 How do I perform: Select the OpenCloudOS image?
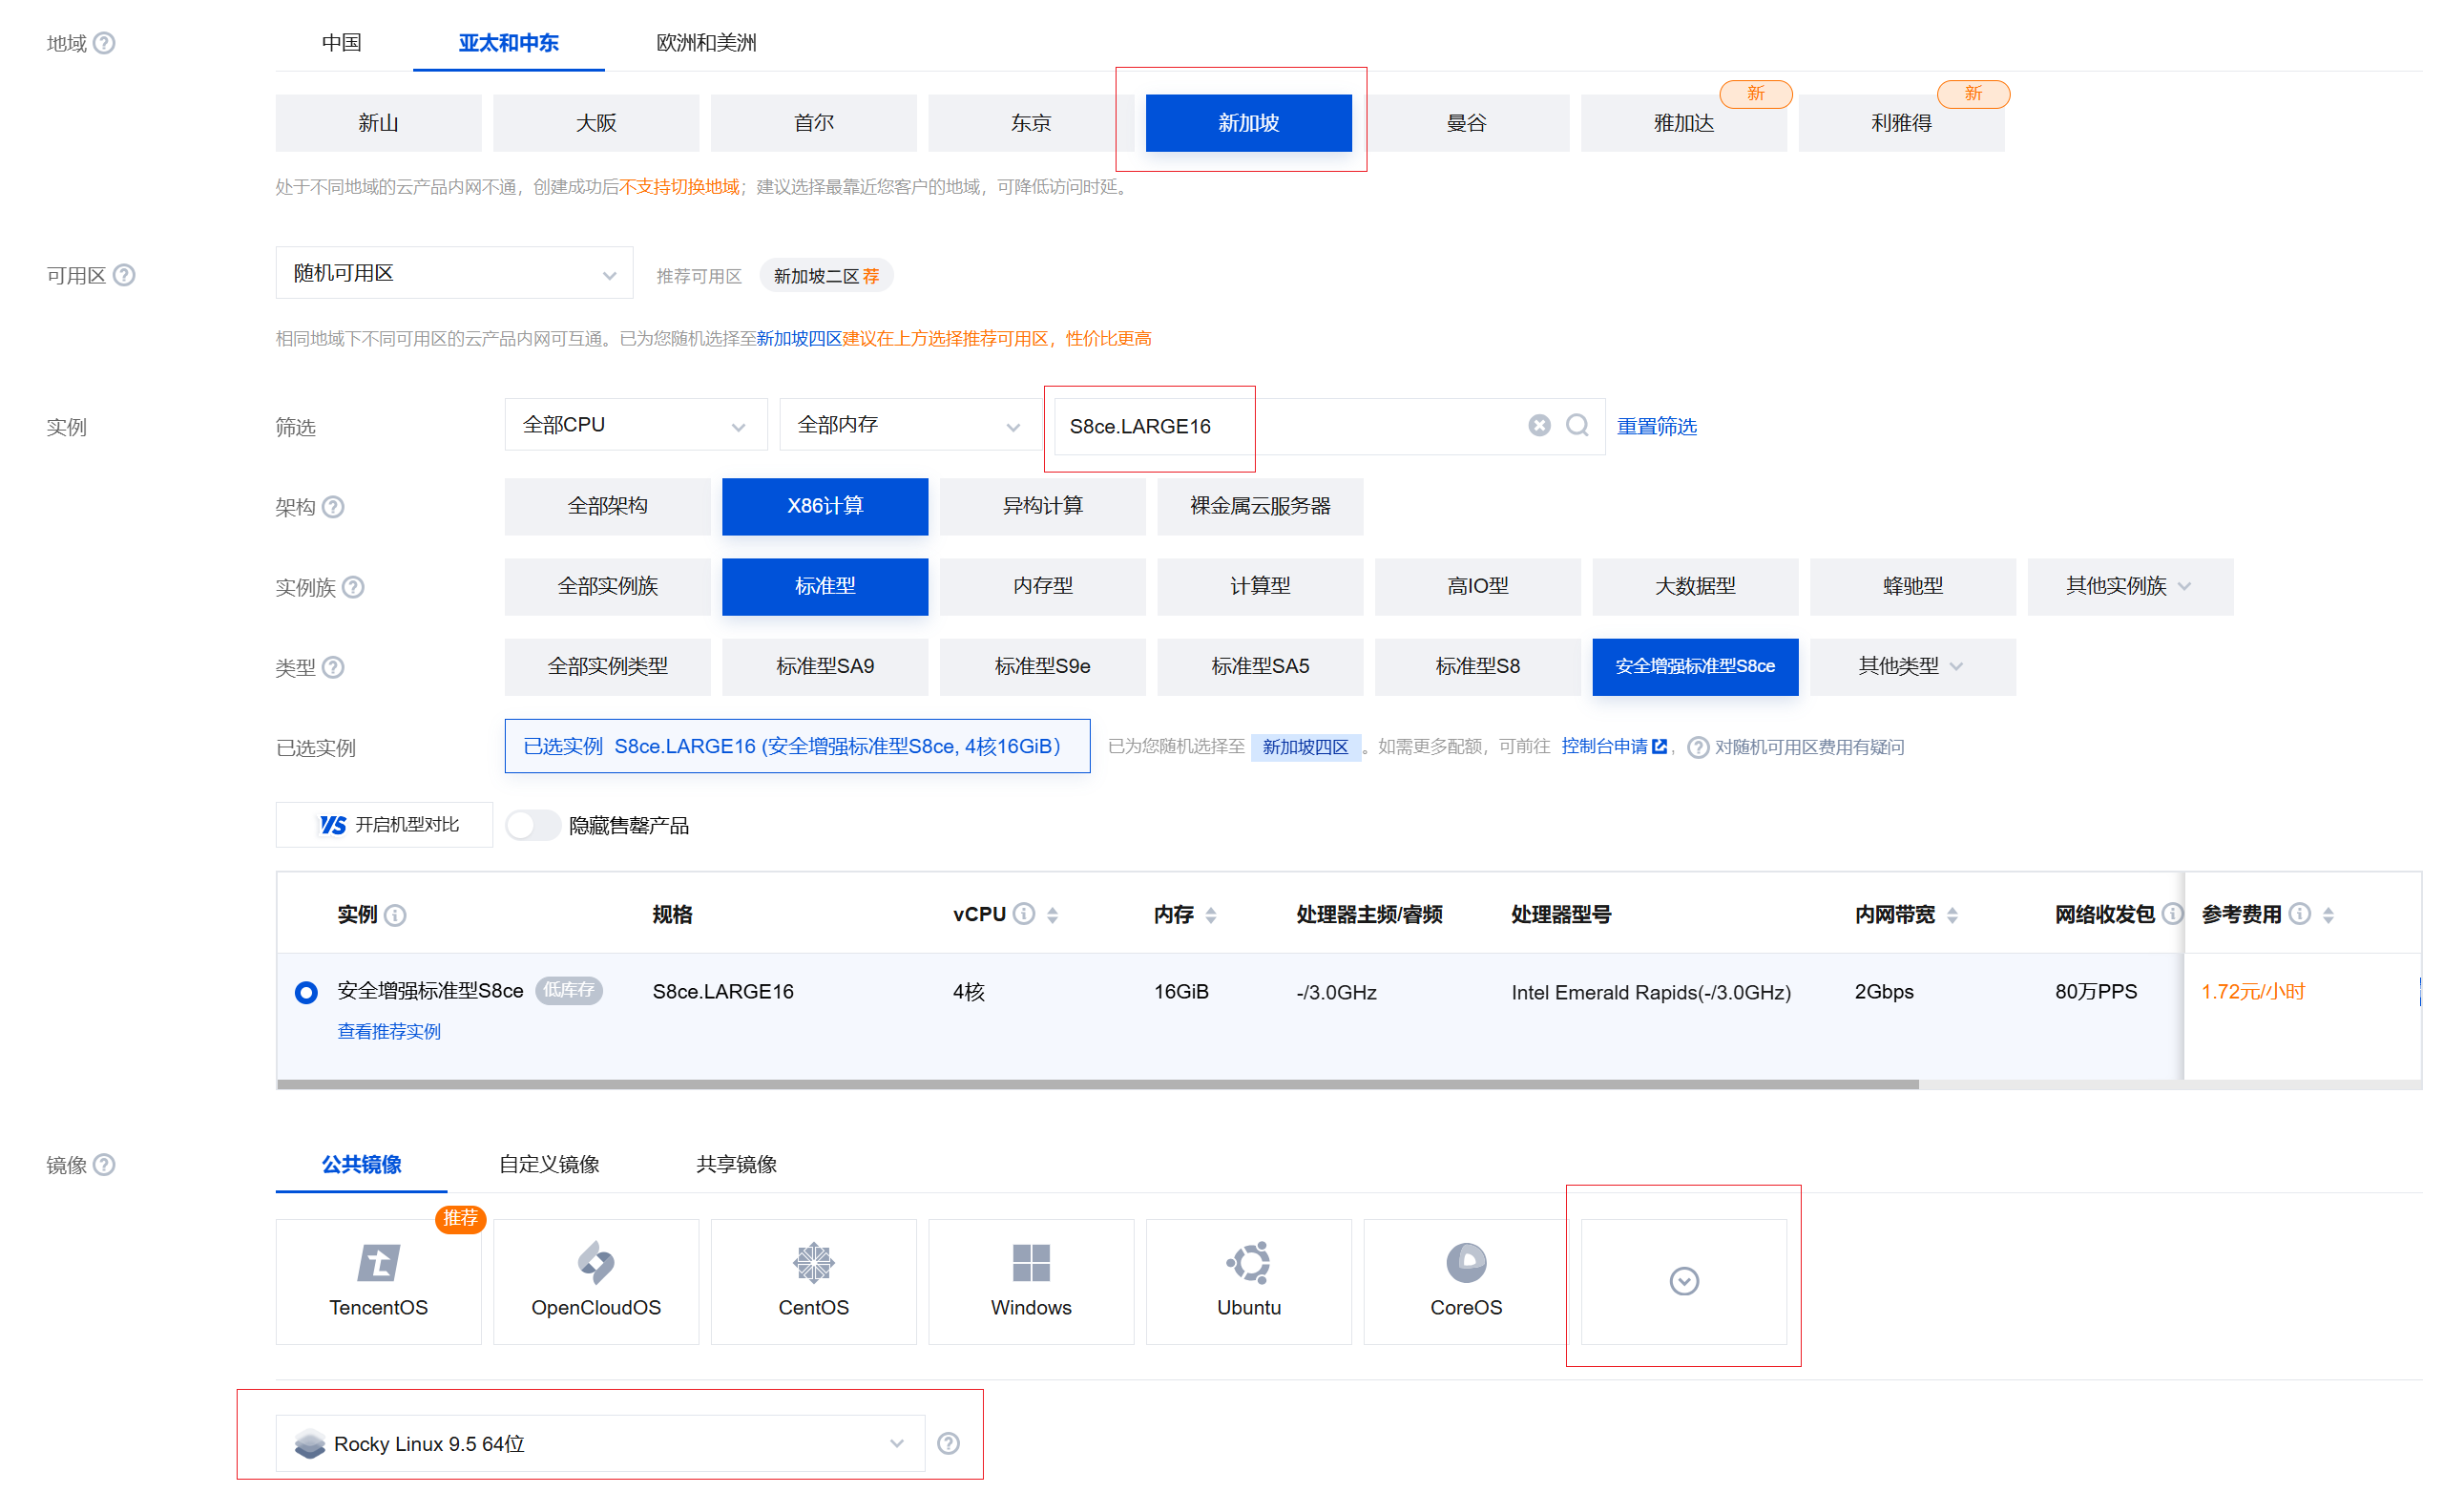tap(596, 1282)
